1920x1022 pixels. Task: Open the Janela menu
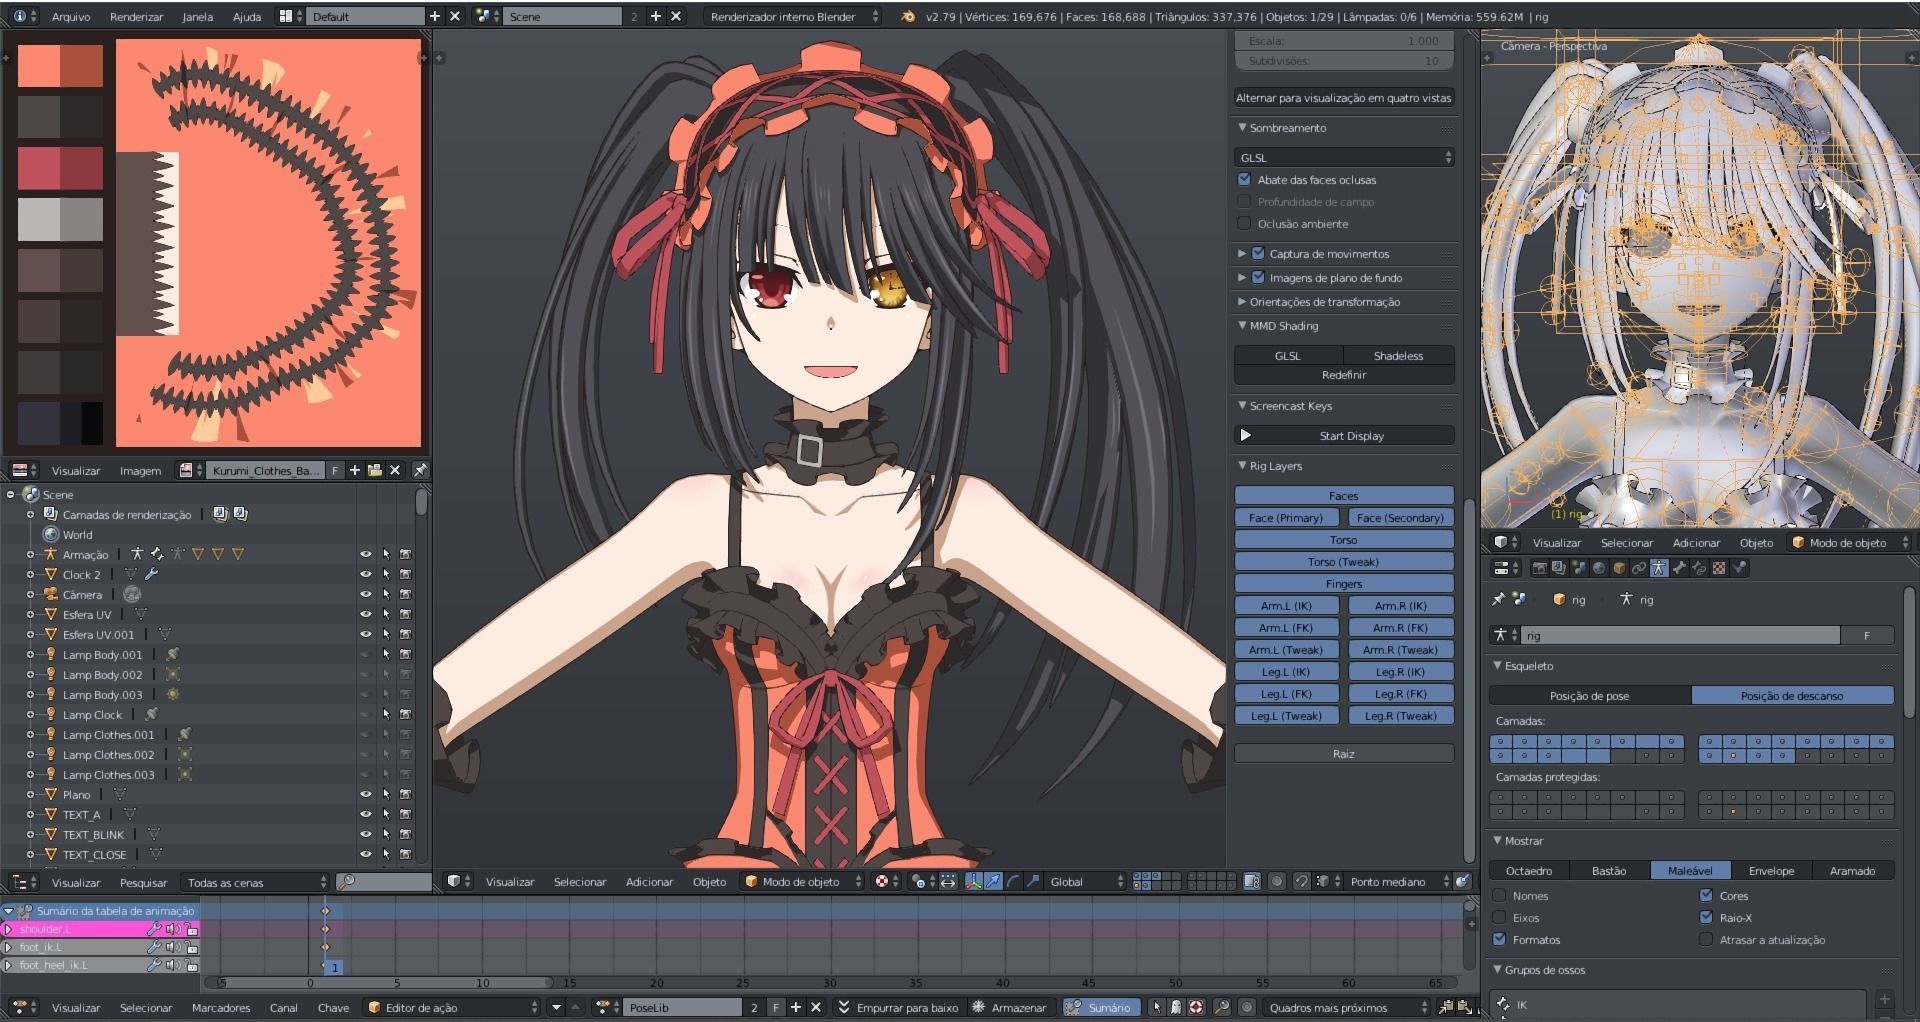[x=197, y=16]
